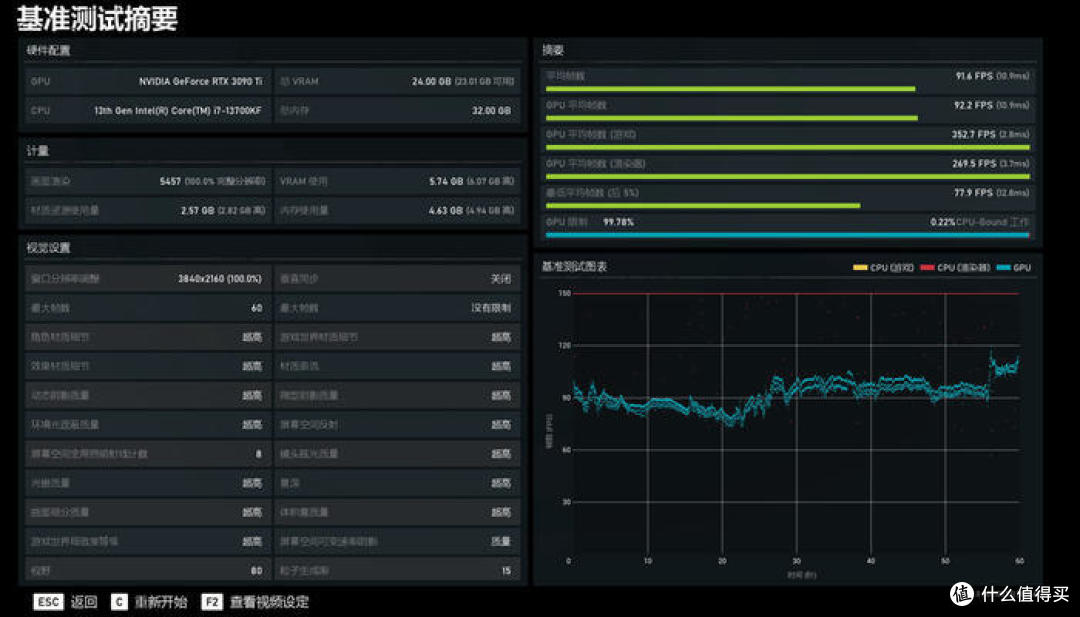
Task: Click the 没有限制 max frame rate value
Action: 491,308
